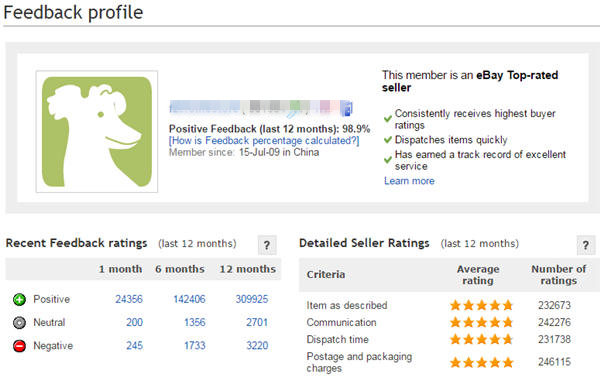Open help for Detailed Seller Ratings
Viewport: 600px width, 387px height.
click(x=585, y=245)
